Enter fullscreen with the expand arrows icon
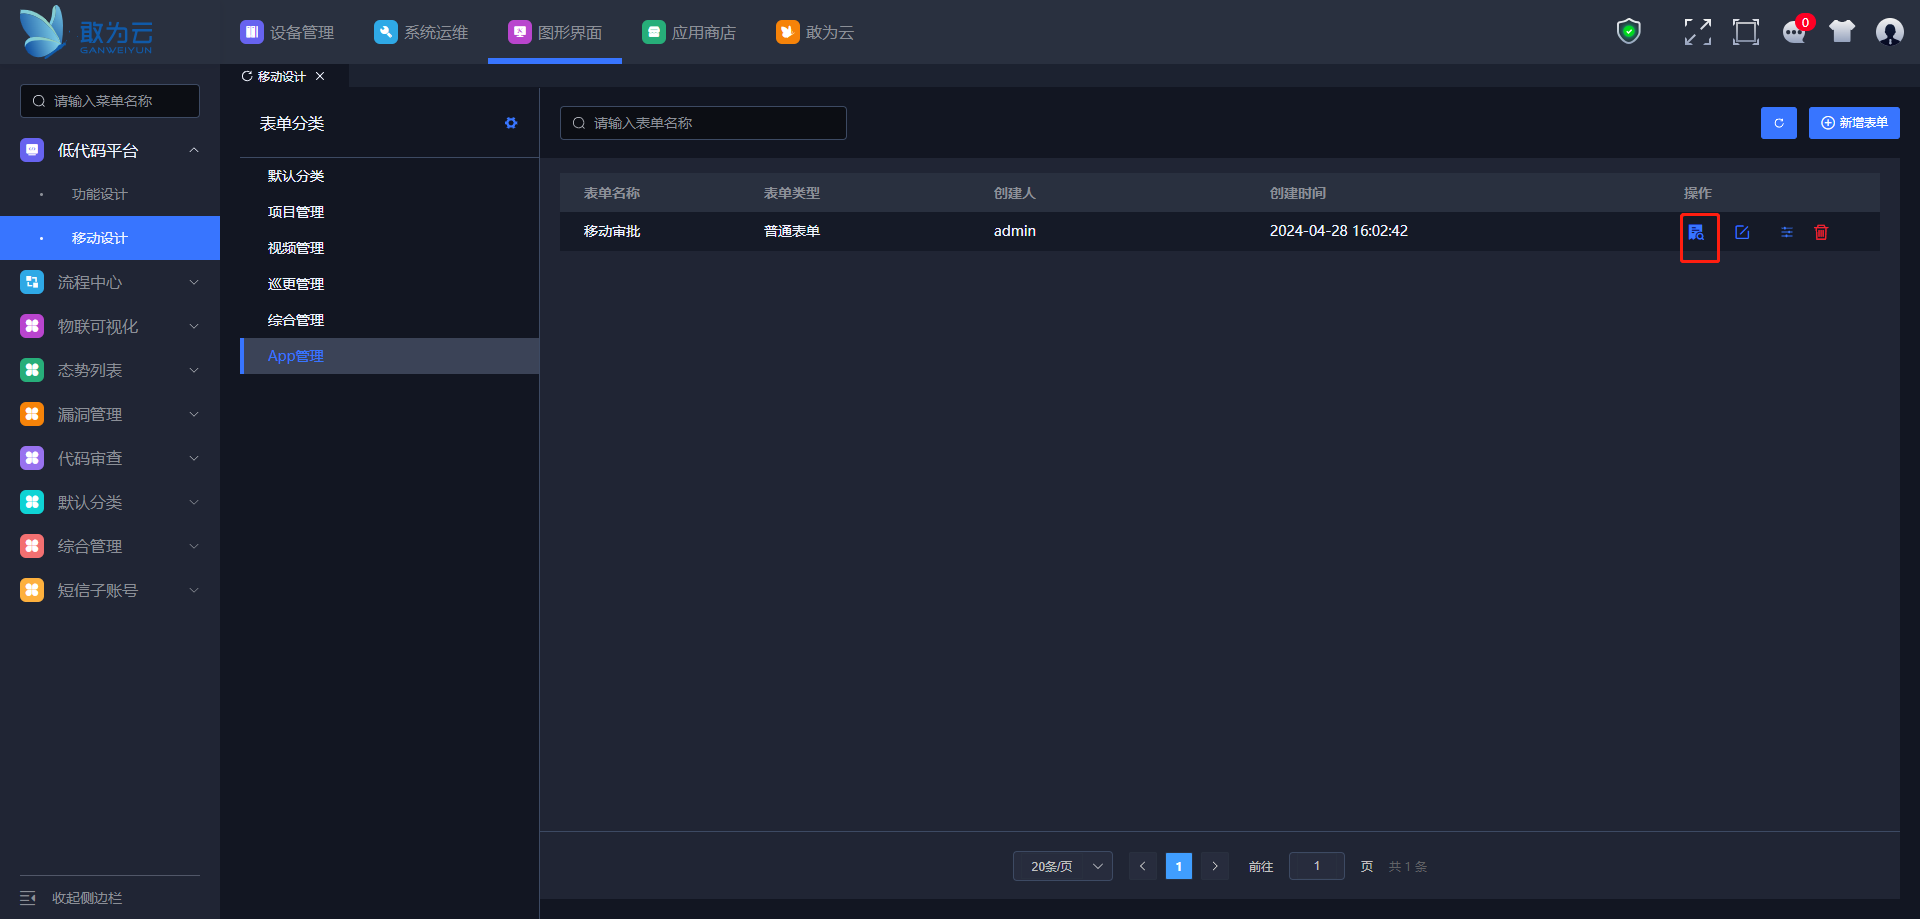 point(1697,32)
